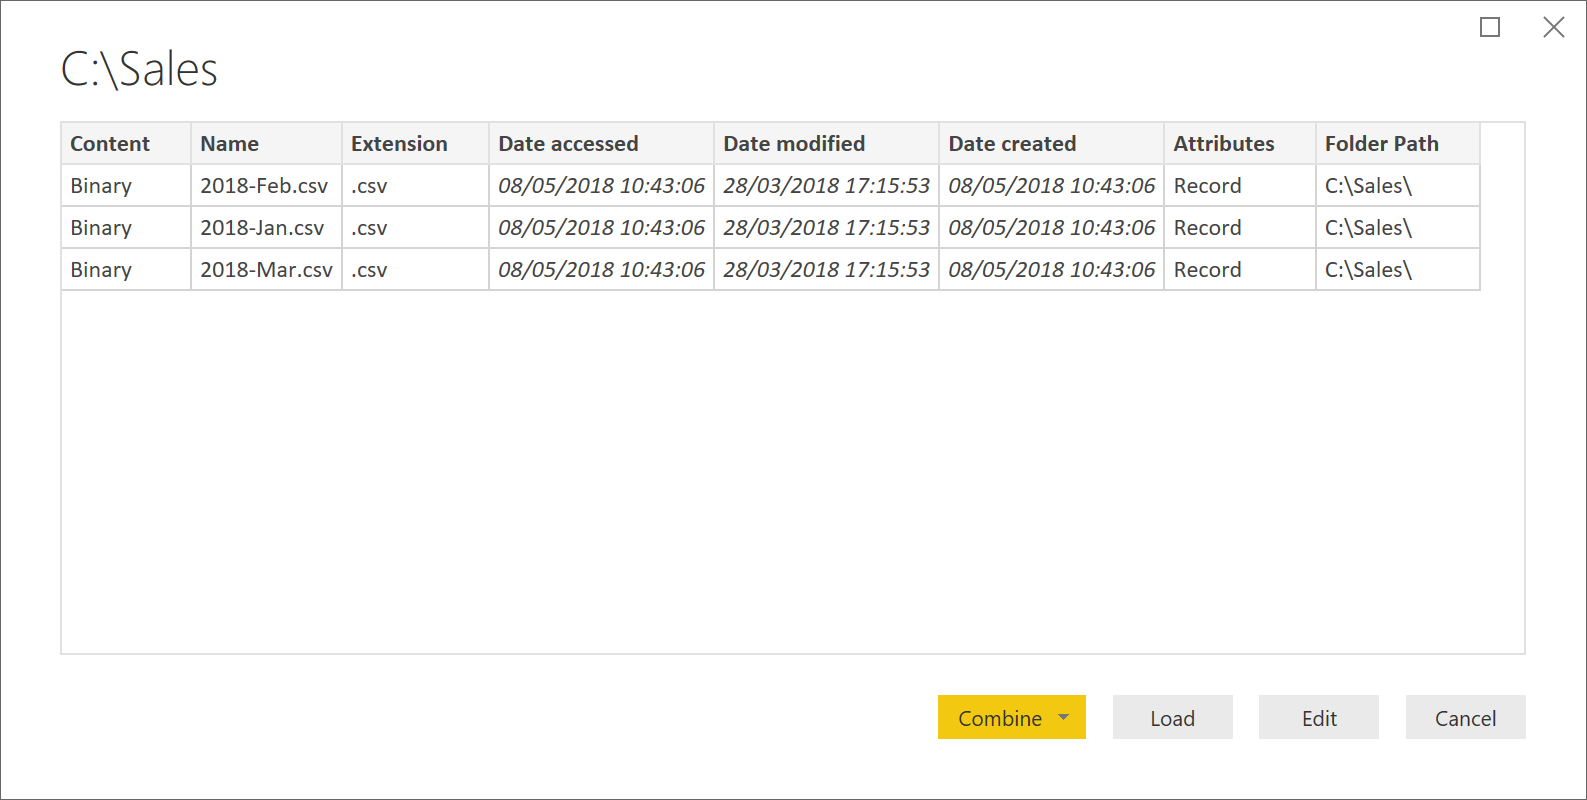Click .csv extension in the 2018-Feb.csv row

tap(369, 187)
